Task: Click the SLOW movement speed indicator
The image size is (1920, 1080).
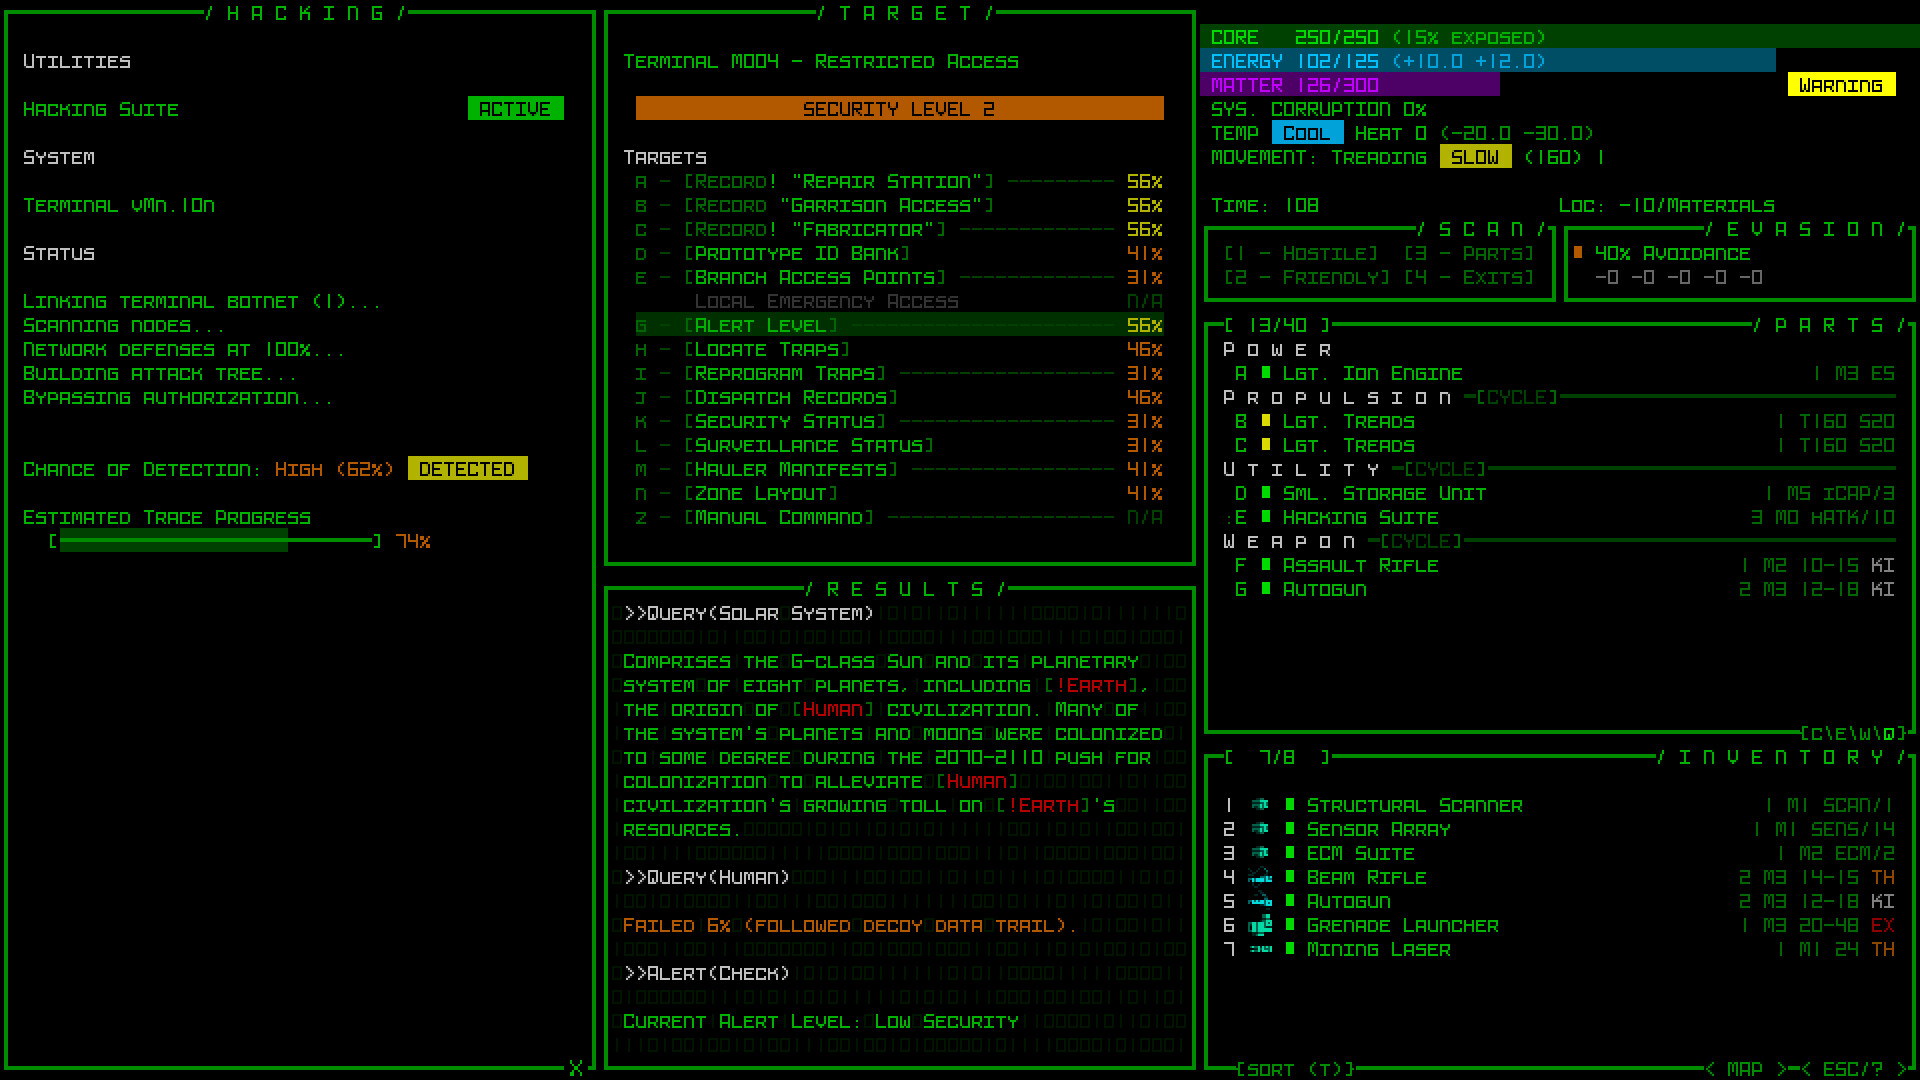Action: pos(1475,157)
